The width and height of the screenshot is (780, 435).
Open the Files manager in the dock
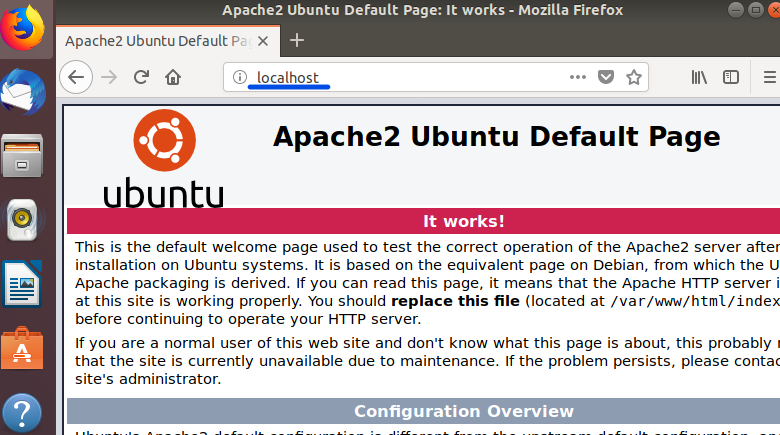click(22, 156)
